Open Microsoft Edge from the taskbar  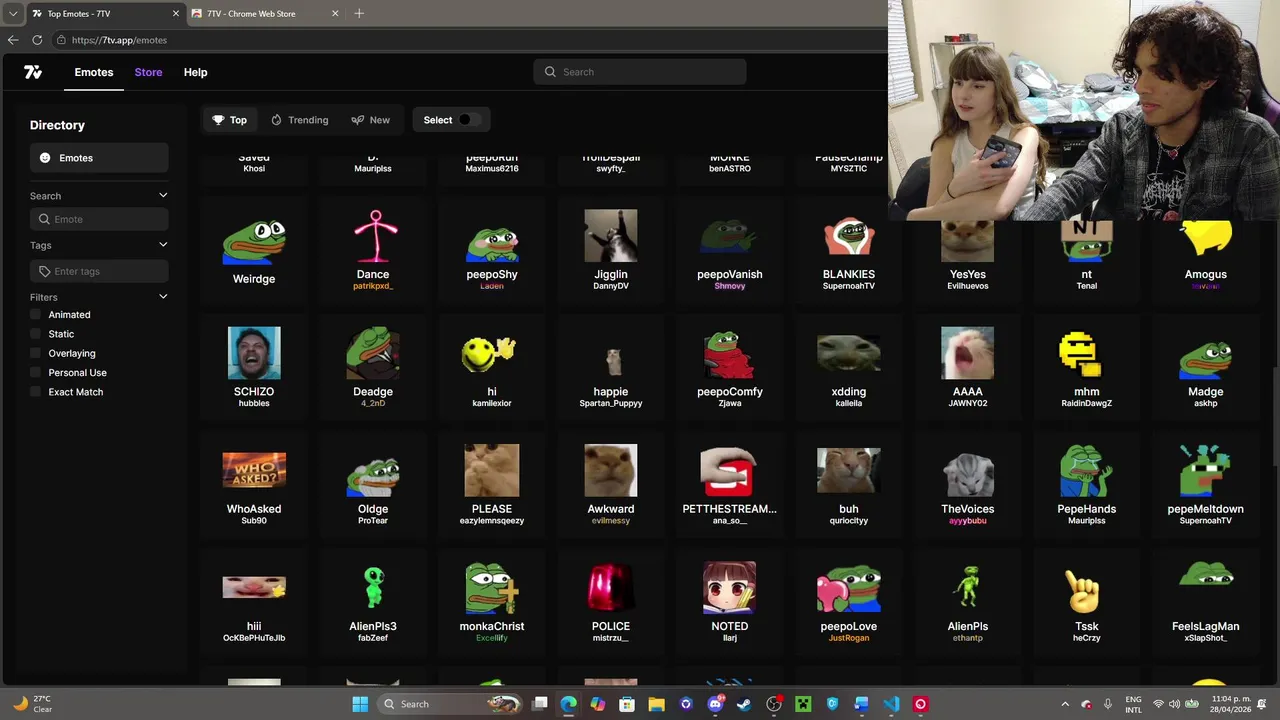568,704
